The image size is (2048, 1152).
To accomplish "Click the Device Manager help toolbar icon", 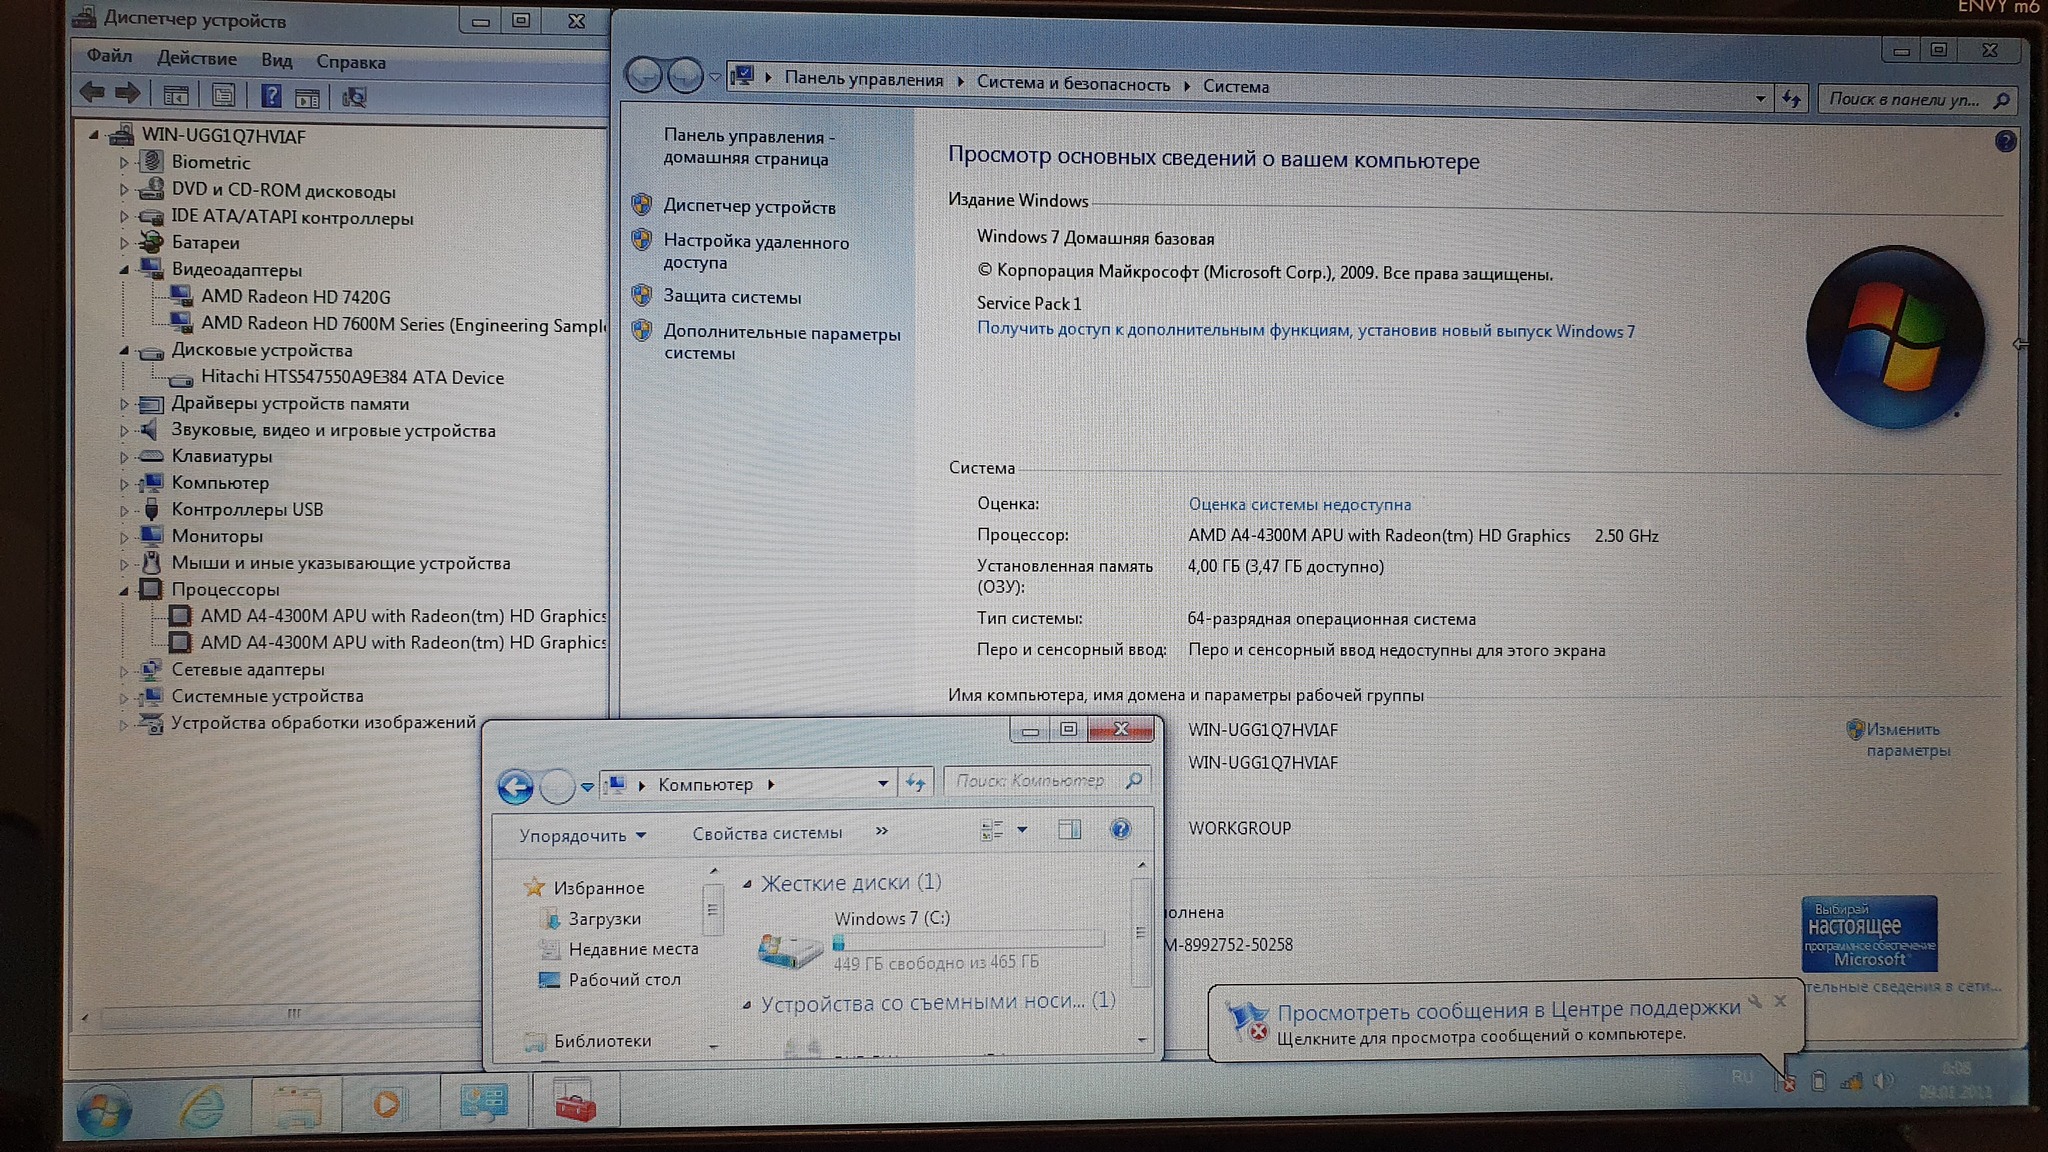I will [x=271, y=96].
